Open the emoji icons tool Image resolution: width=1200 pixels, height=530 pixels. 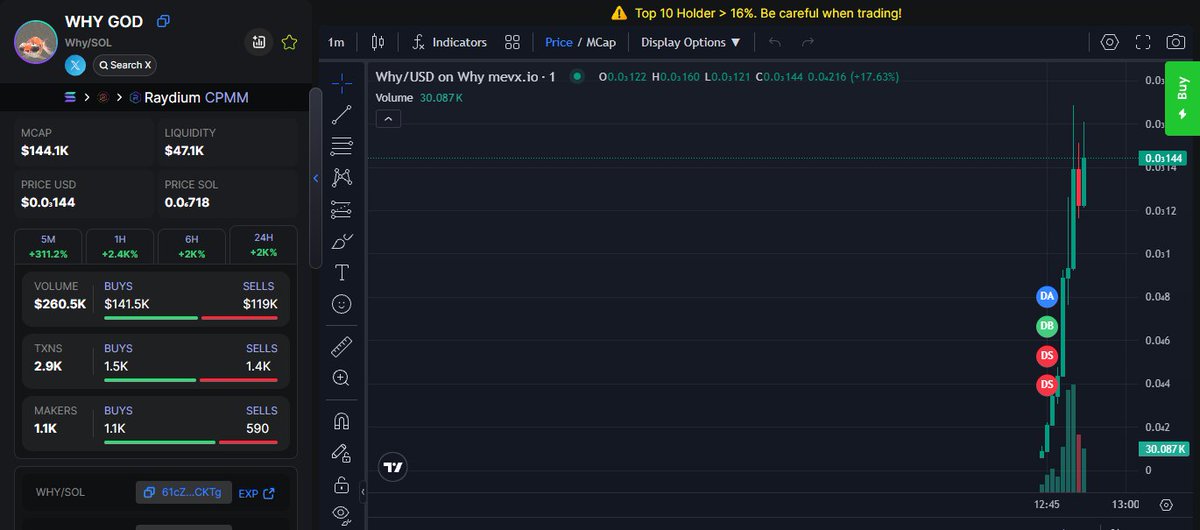(x=342, y=303)
